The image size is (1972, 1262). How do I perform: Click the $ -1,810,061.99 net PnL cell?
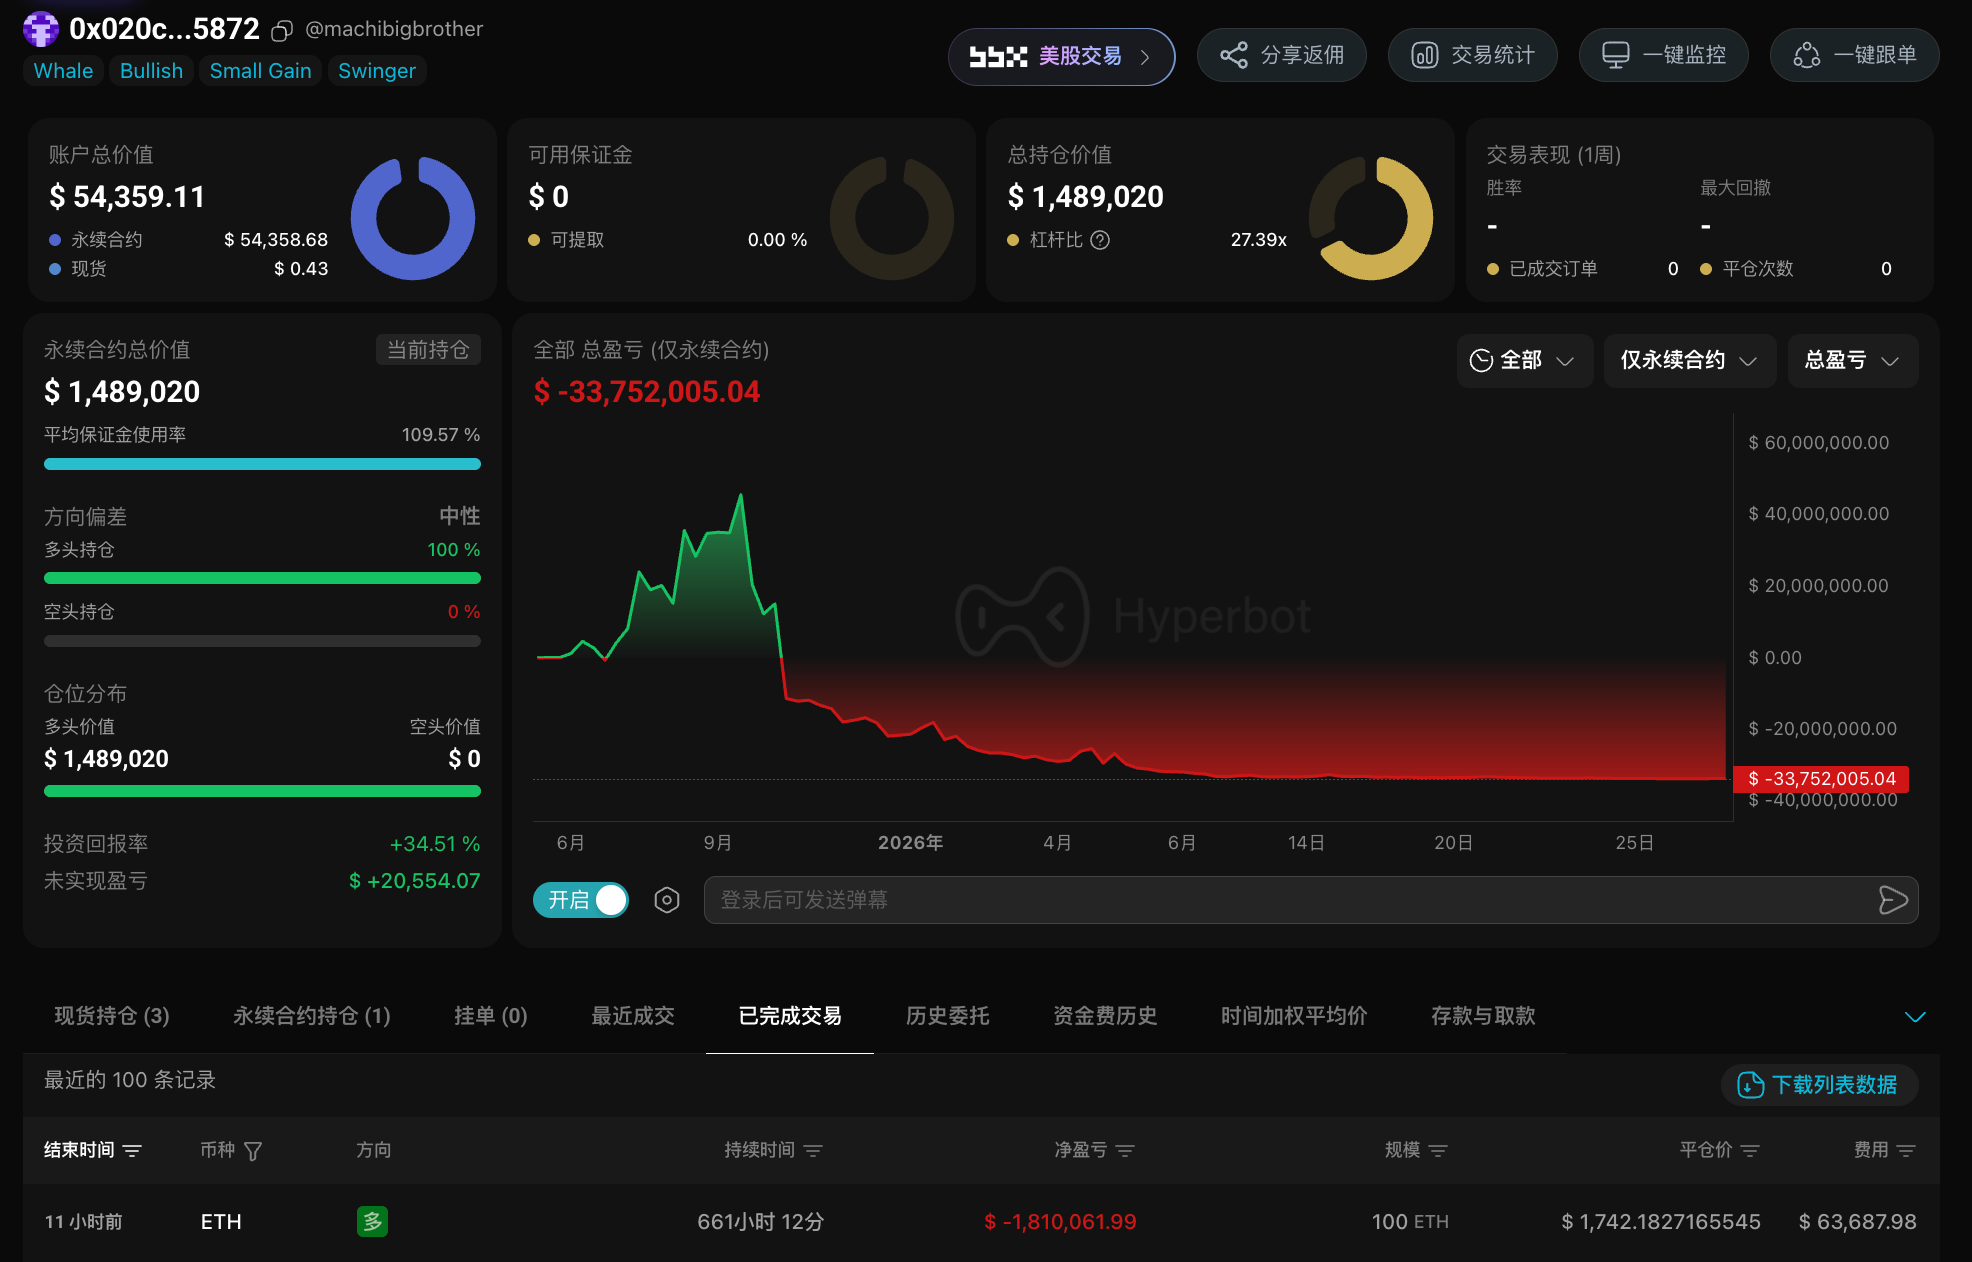point(1060,1222)
